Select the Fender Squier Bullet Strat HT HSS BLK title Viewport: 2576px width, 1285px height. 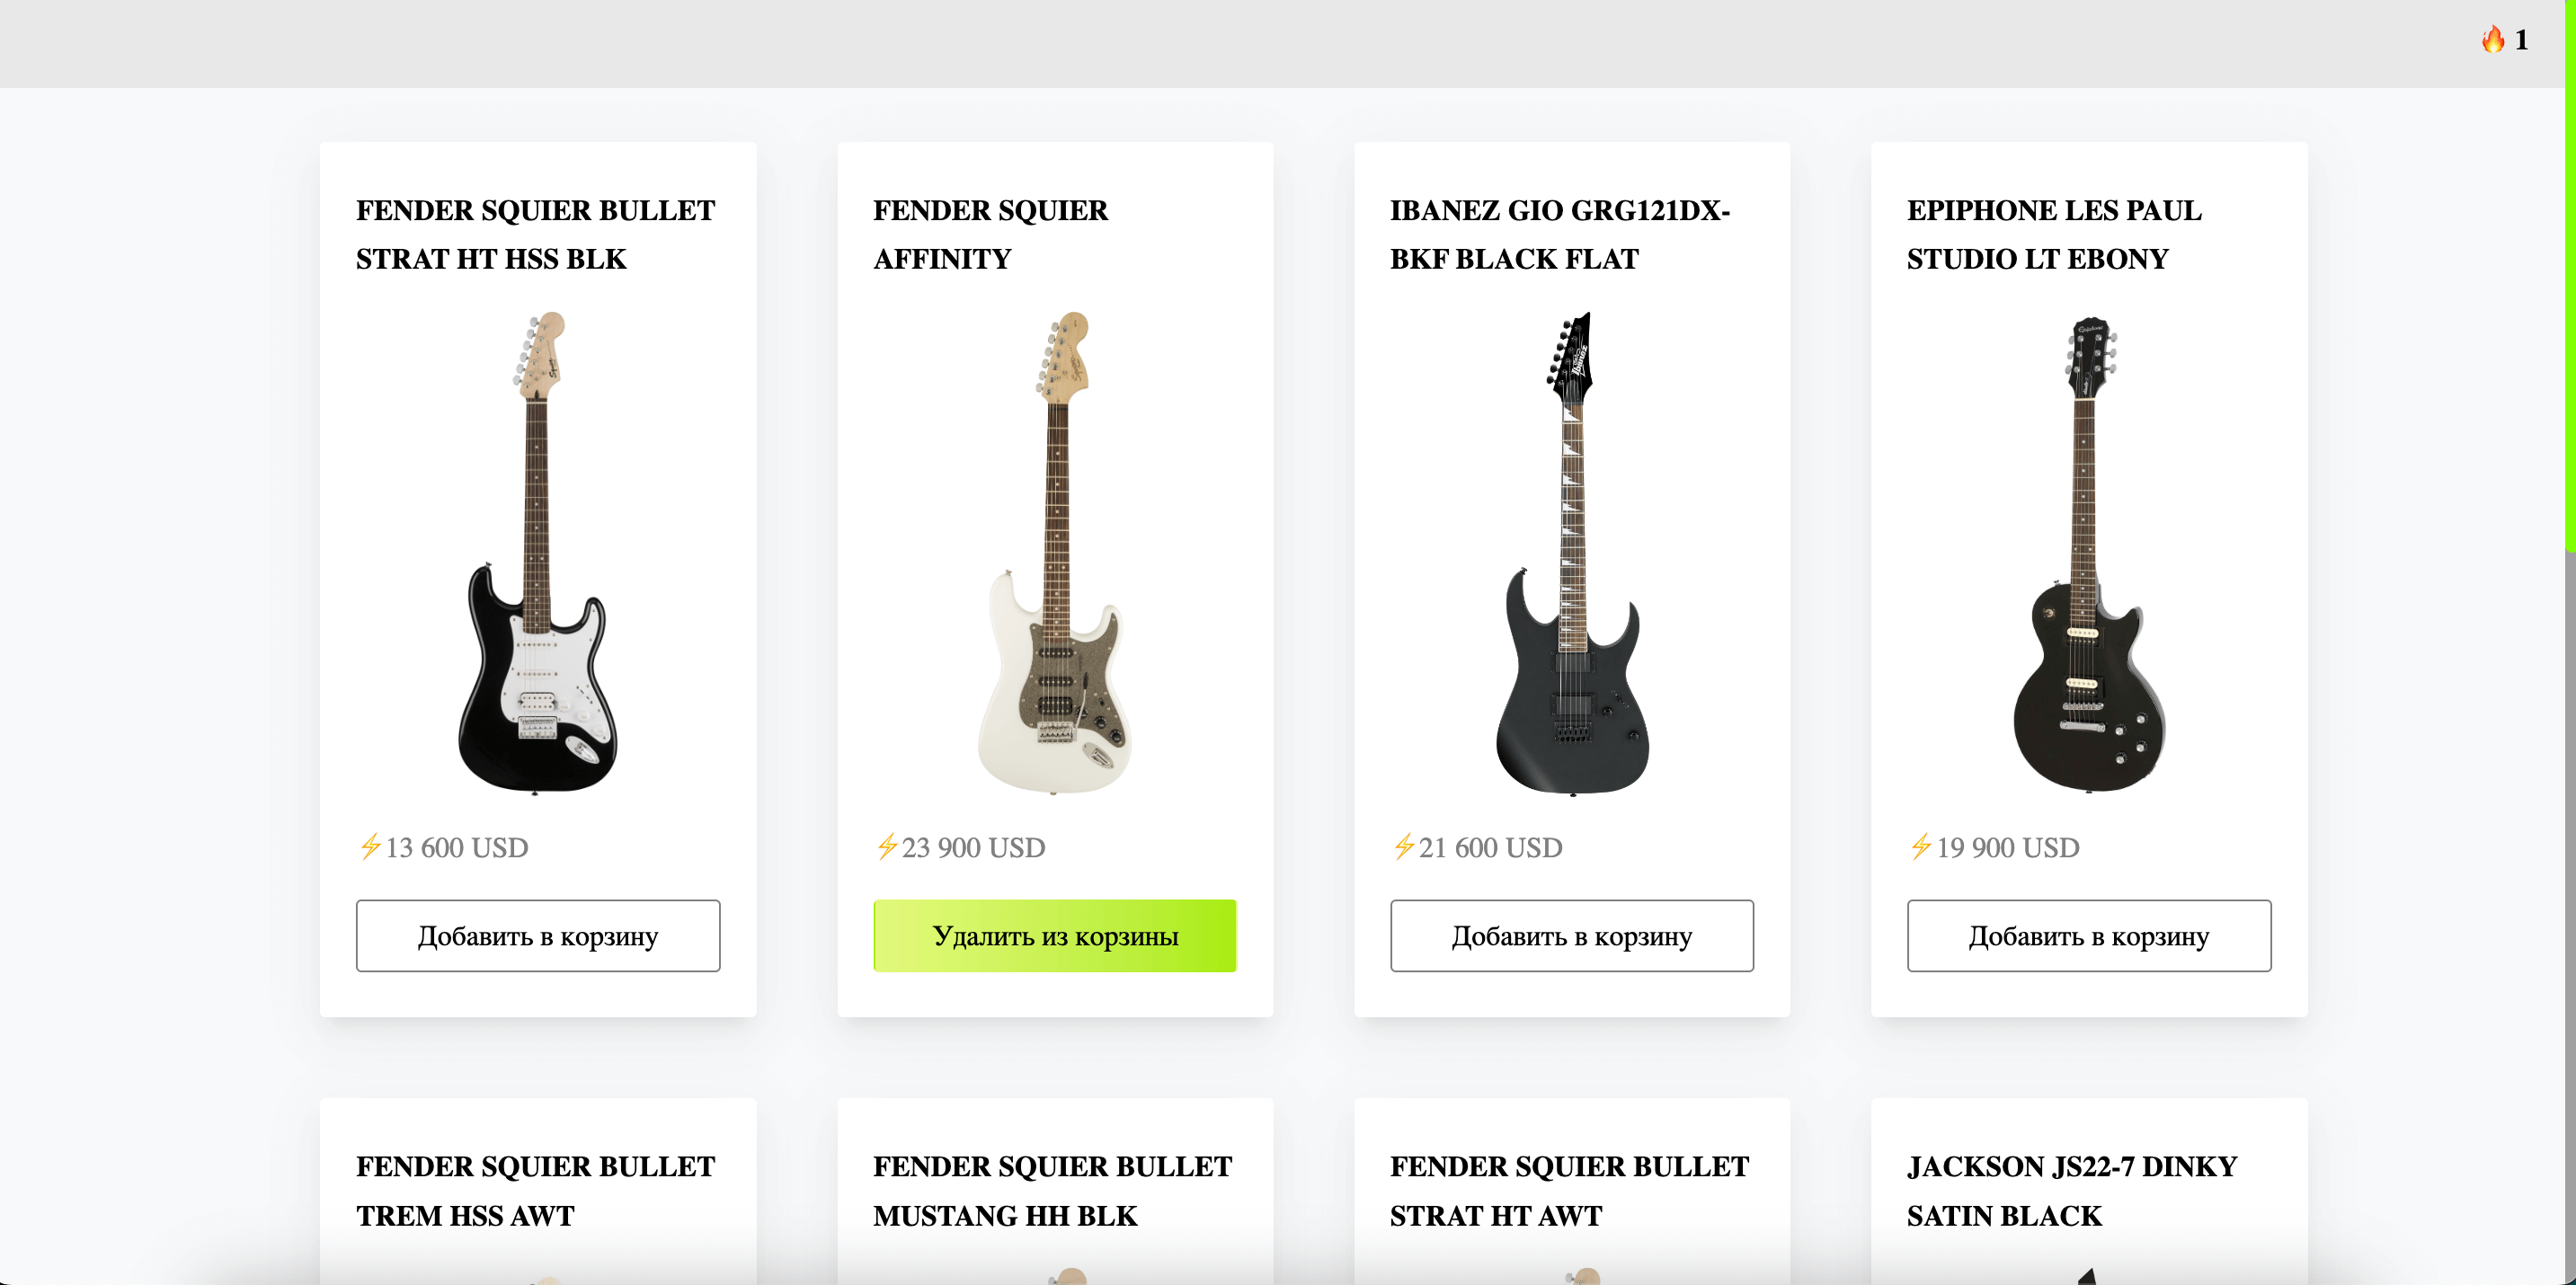coord(536,234)
